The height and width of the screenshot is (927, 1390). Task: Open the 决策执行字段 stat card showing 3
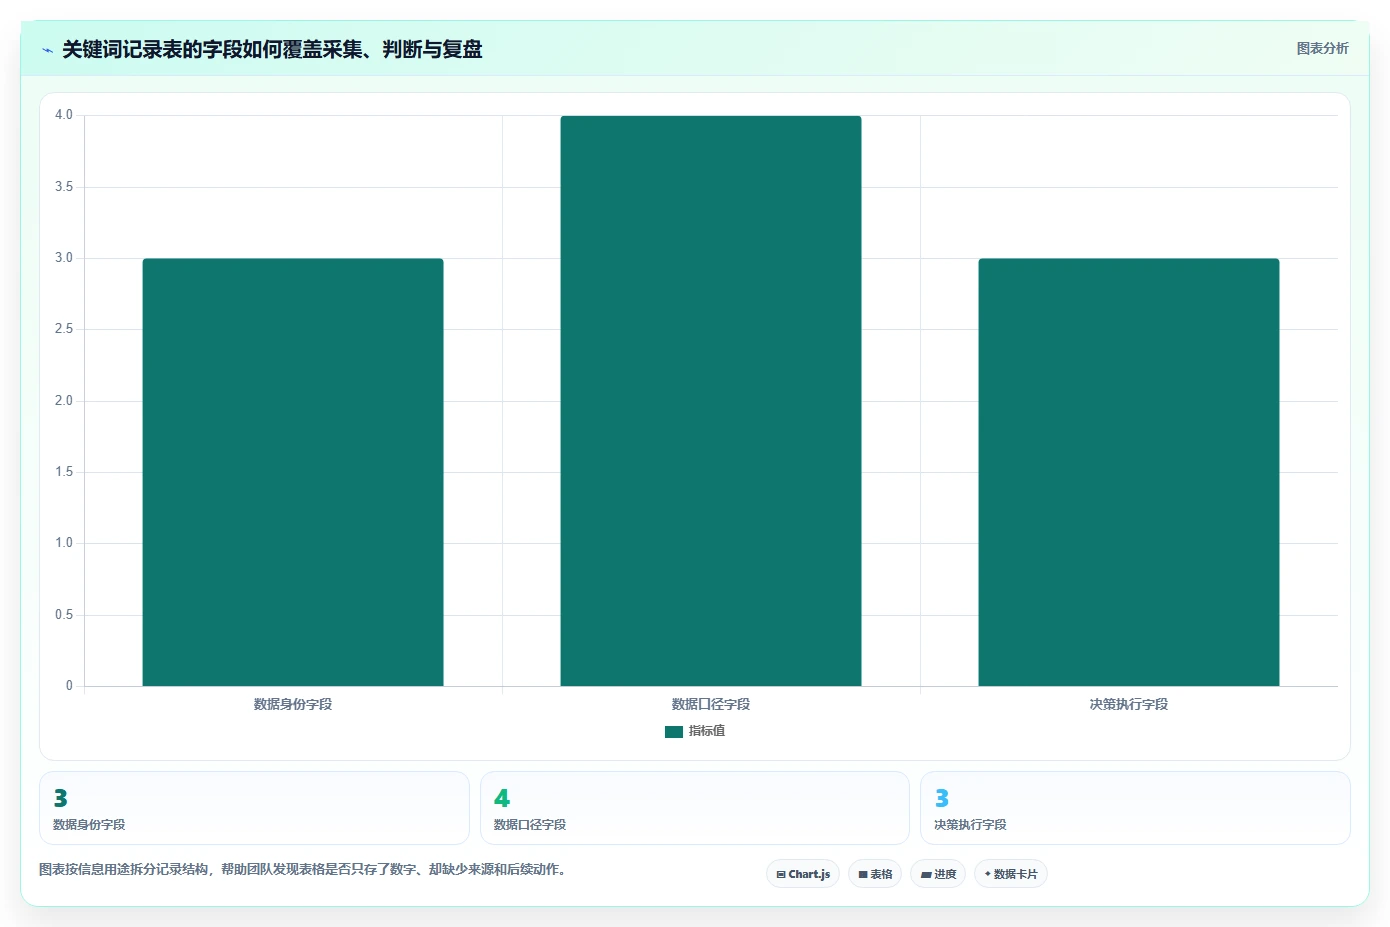click(1135, 808)
